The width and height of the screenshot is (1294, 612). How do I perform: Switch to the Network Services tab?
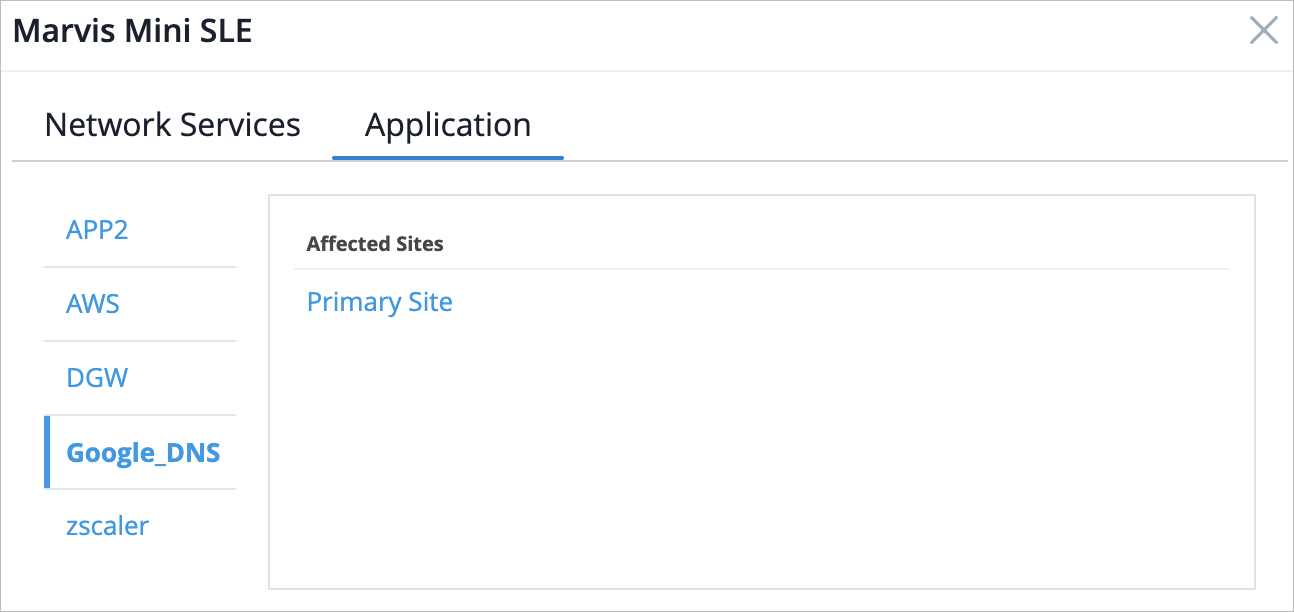(173, 125)
